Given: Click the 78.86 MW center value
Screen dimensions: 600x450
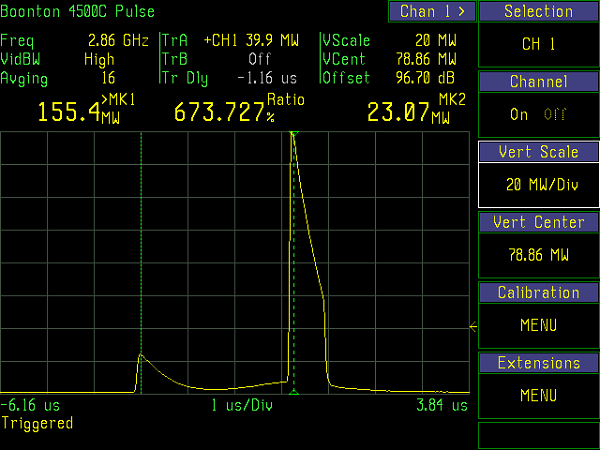Looking at the screenshot, I should click(x=538, y=255).
